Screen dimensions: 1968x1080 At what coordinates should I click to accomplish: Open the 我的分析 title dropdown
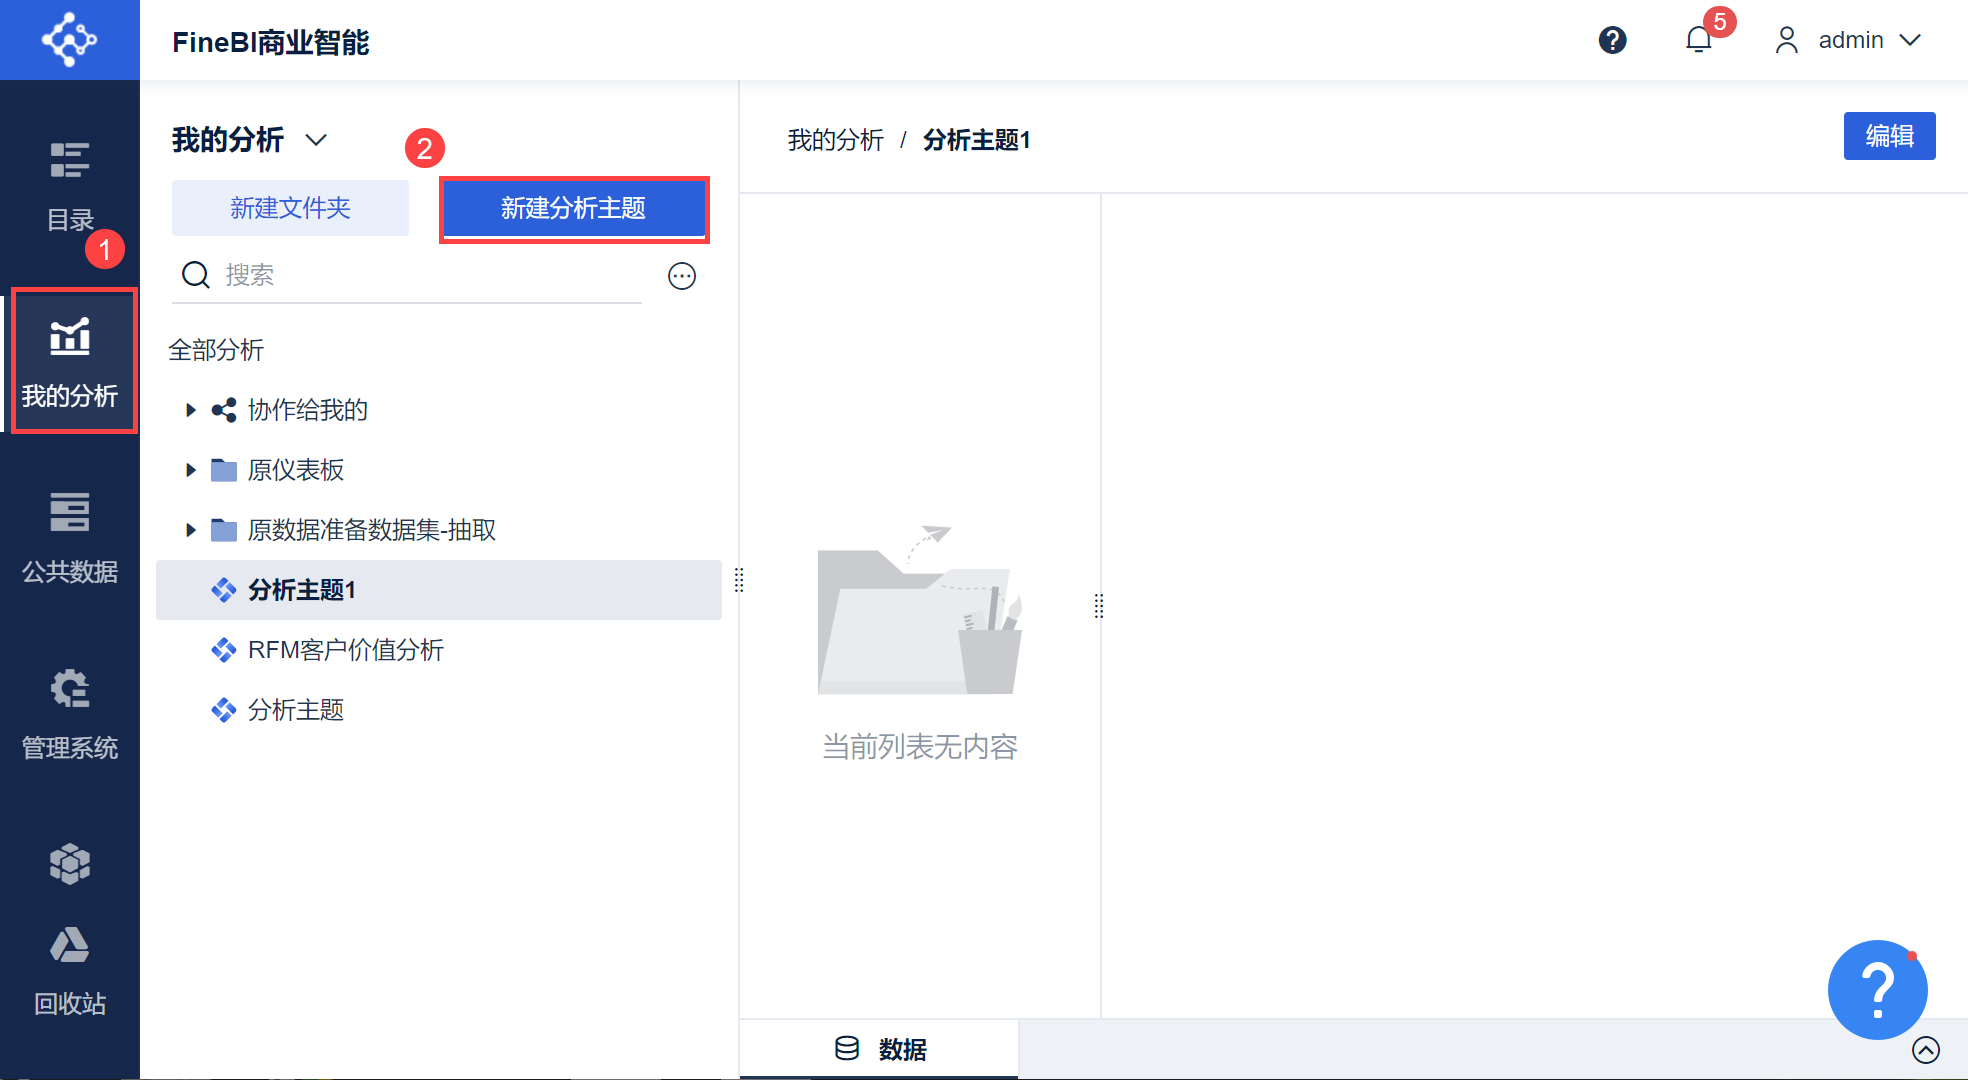tap(316, 140)
